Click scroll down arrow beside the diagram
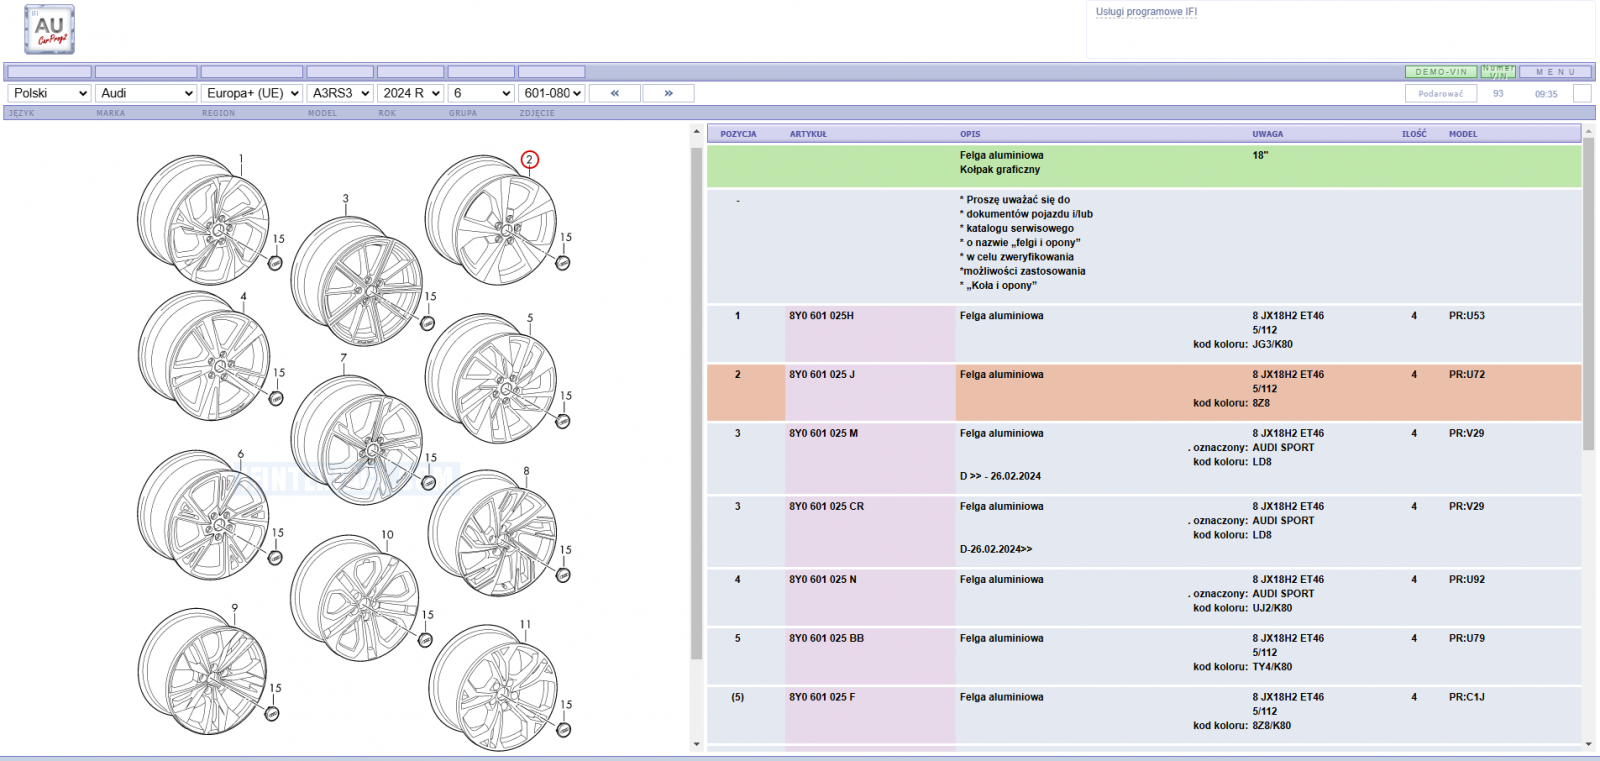This screenshot has width=1600, height=761. pos(696,744)
